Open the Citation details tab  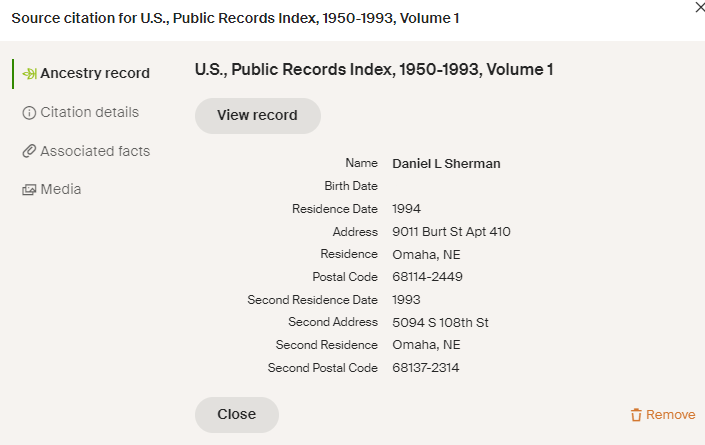click(x=89, y=112)
